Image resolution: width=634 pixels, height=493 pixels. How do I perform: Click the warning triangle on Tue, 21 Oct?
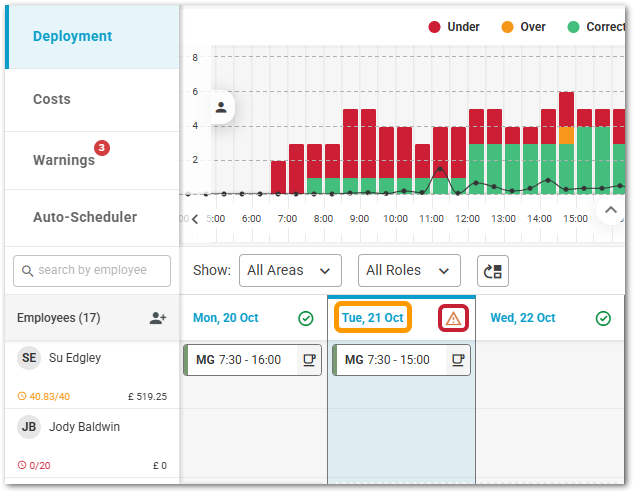[453, 318]
